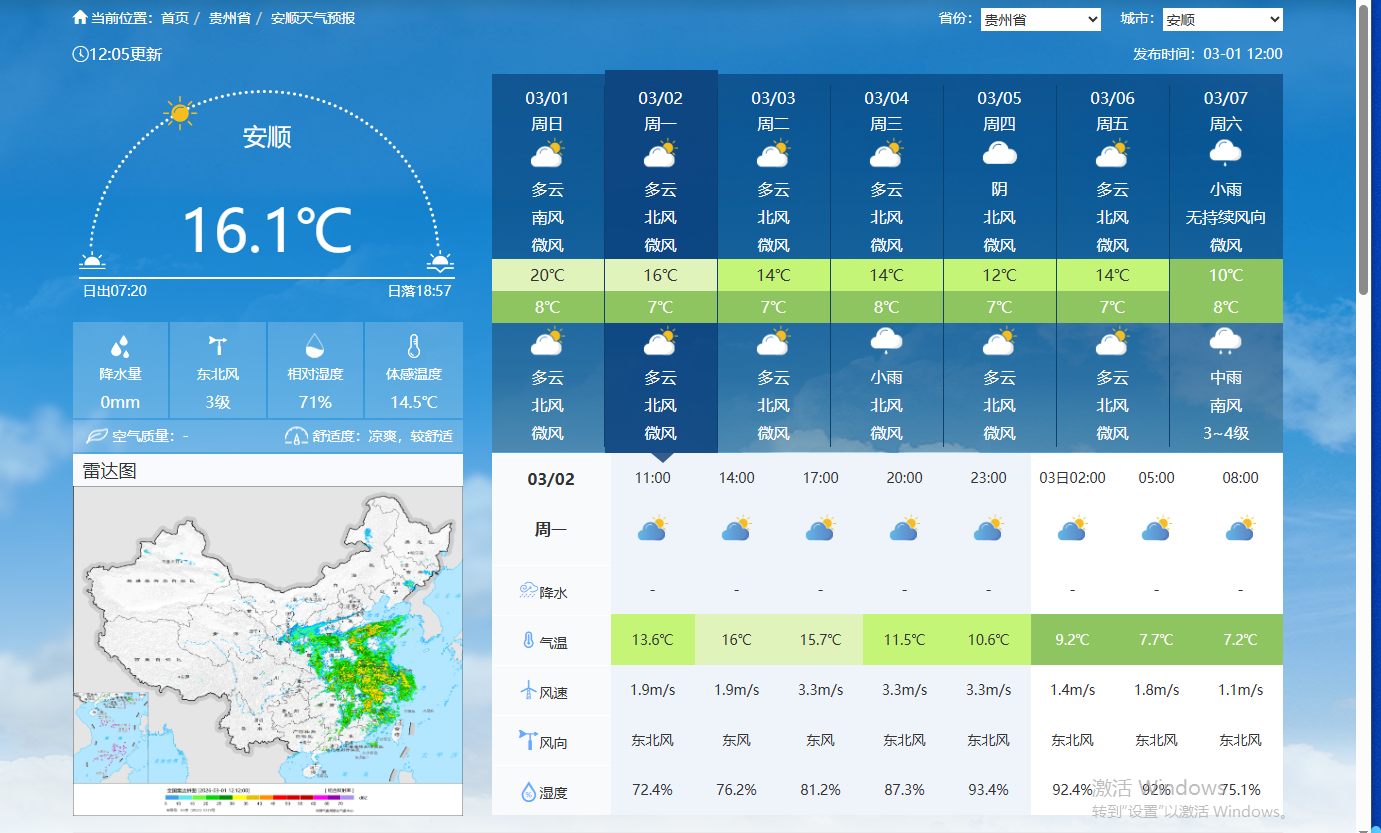
Task: Click the comfort level gauge icon
Action: click(296, 436)
